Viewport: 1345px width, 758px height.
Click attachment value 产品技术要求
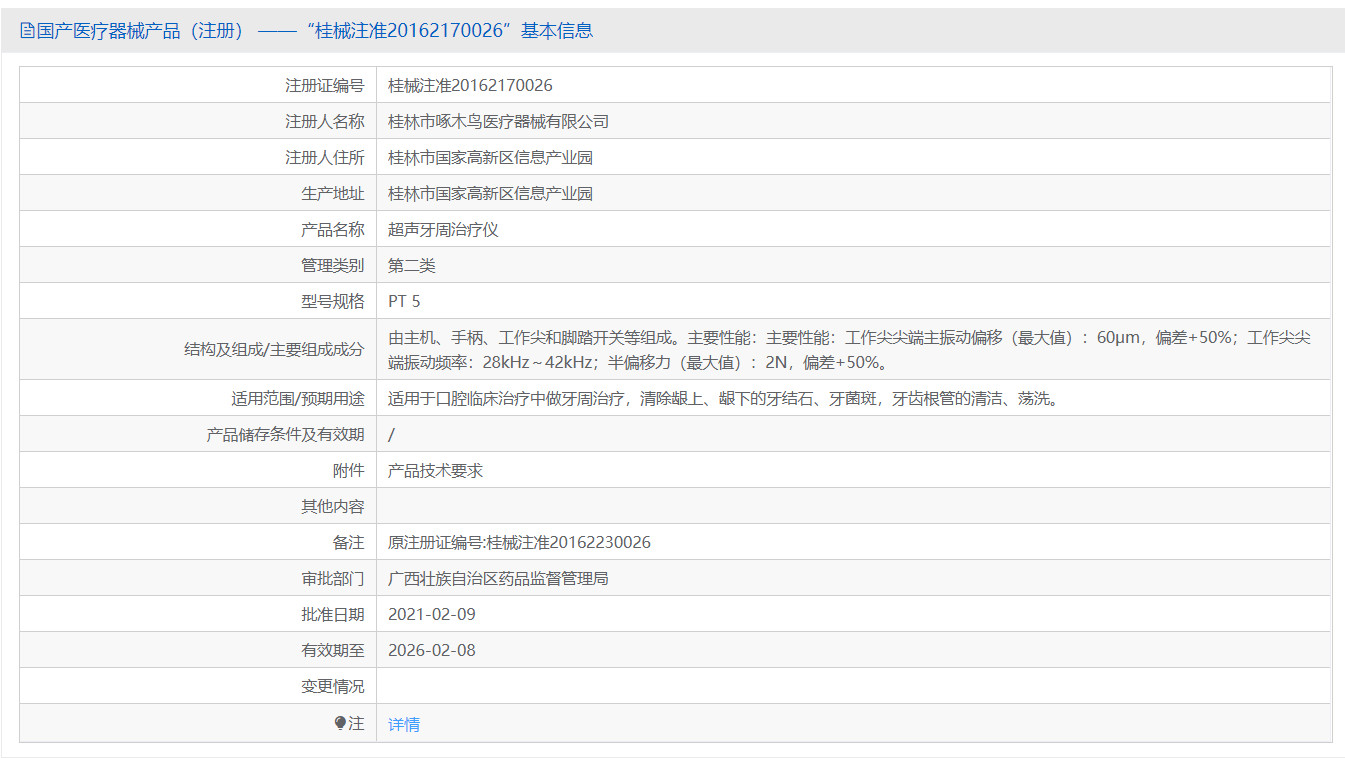(x=435, y=470)
